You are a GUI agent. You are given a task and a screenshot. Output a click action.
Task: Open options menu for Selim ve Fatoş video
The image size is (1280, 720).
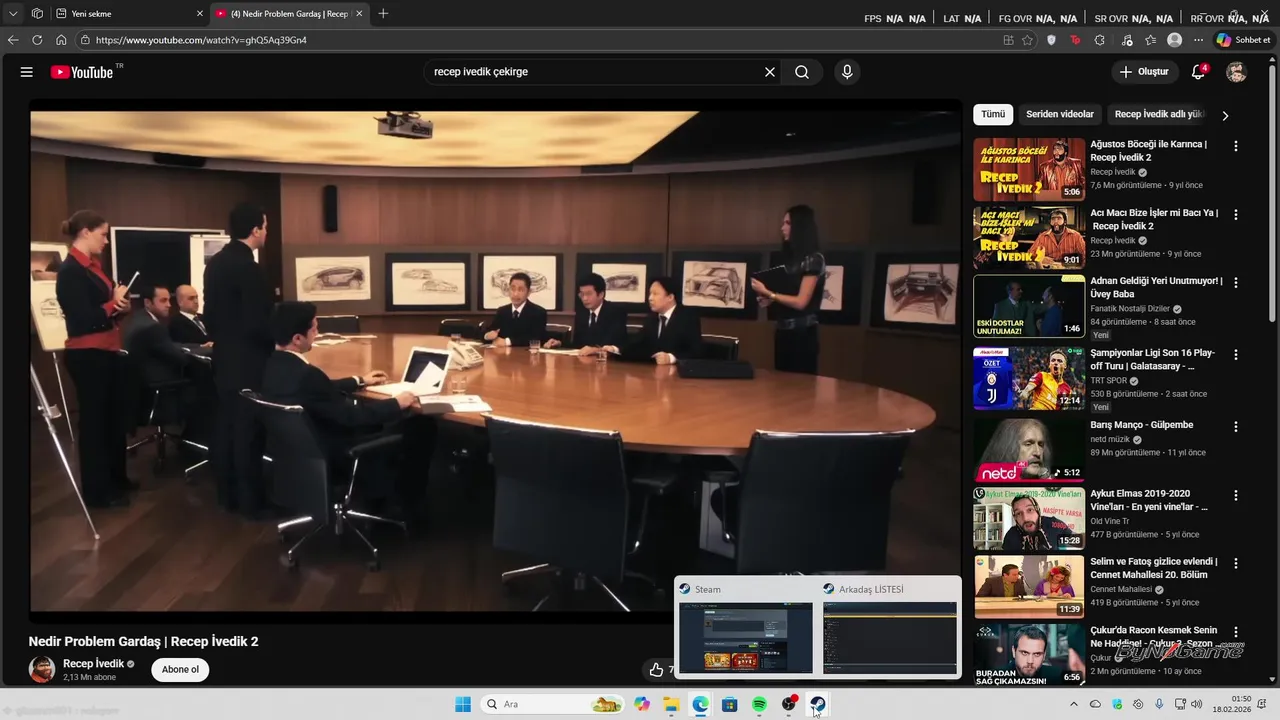1236,563
